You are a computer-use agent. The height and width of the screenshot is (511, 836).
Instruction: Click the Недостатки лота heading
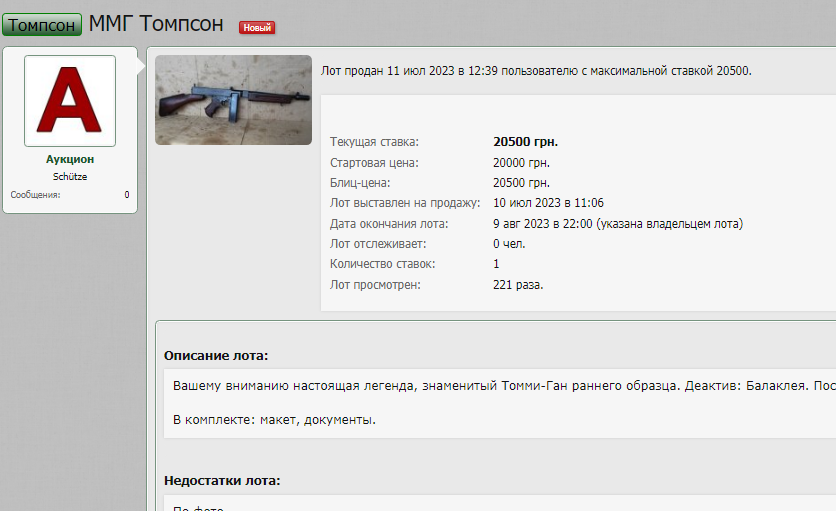tap(222, 481)
